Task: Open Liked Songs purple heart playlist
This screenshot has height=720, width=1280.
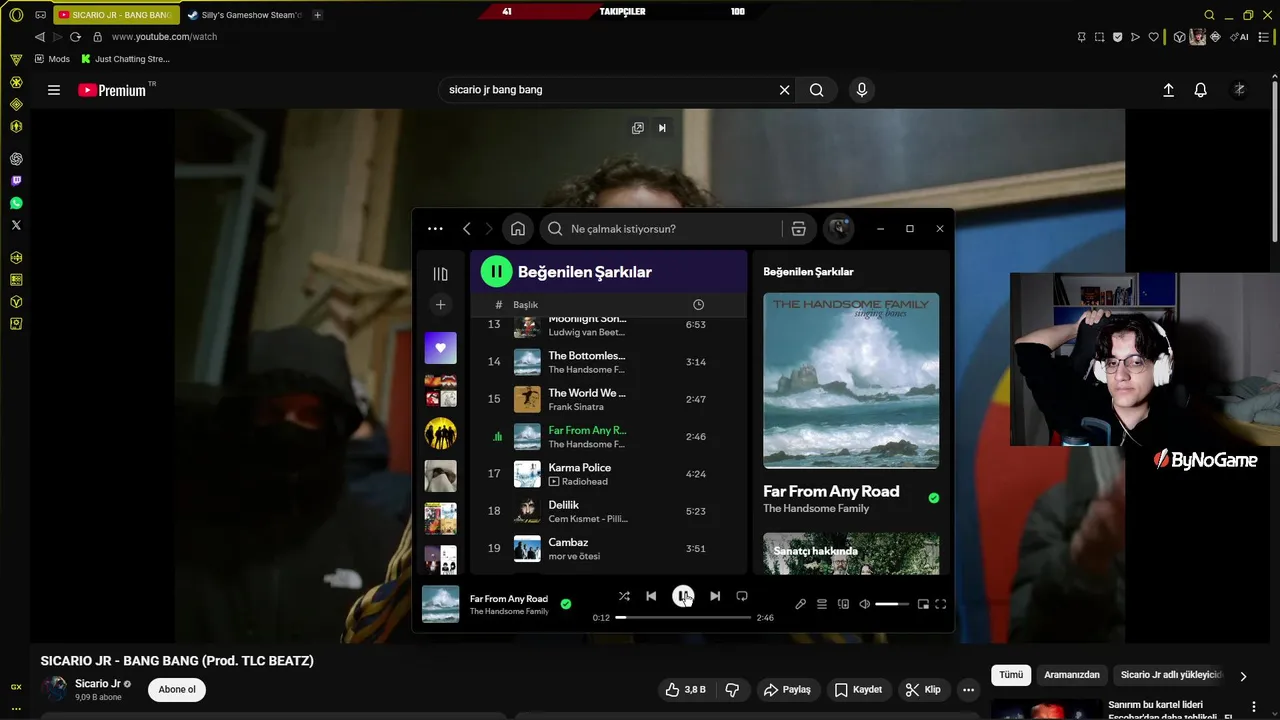Action: (441, 348)
